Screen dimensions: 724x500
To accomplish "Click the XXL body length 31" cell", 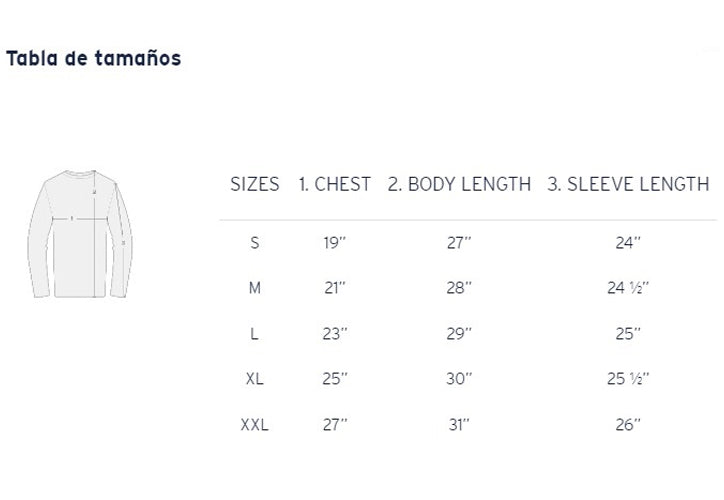I will click(x=459, y=425).
